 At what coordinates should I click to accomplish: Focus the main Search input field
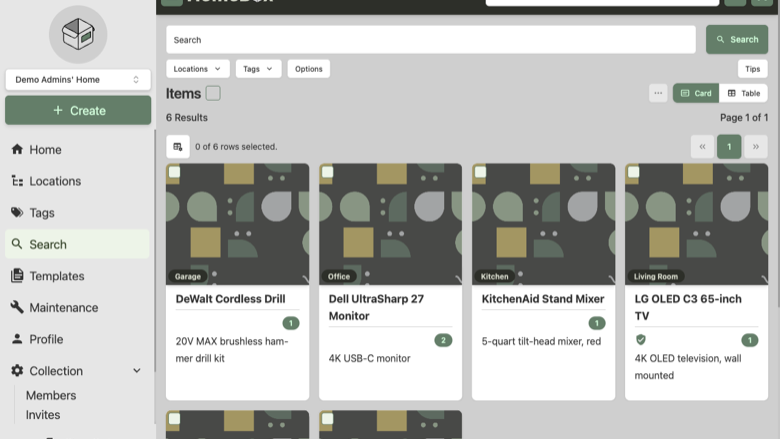pyautogui.click(x=431, y=40)
